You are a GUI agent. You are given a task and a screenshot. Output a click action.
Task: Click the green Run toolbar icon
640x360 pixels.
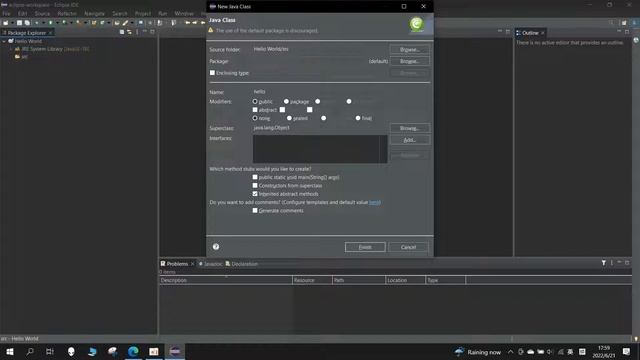(x=50, y=22)
